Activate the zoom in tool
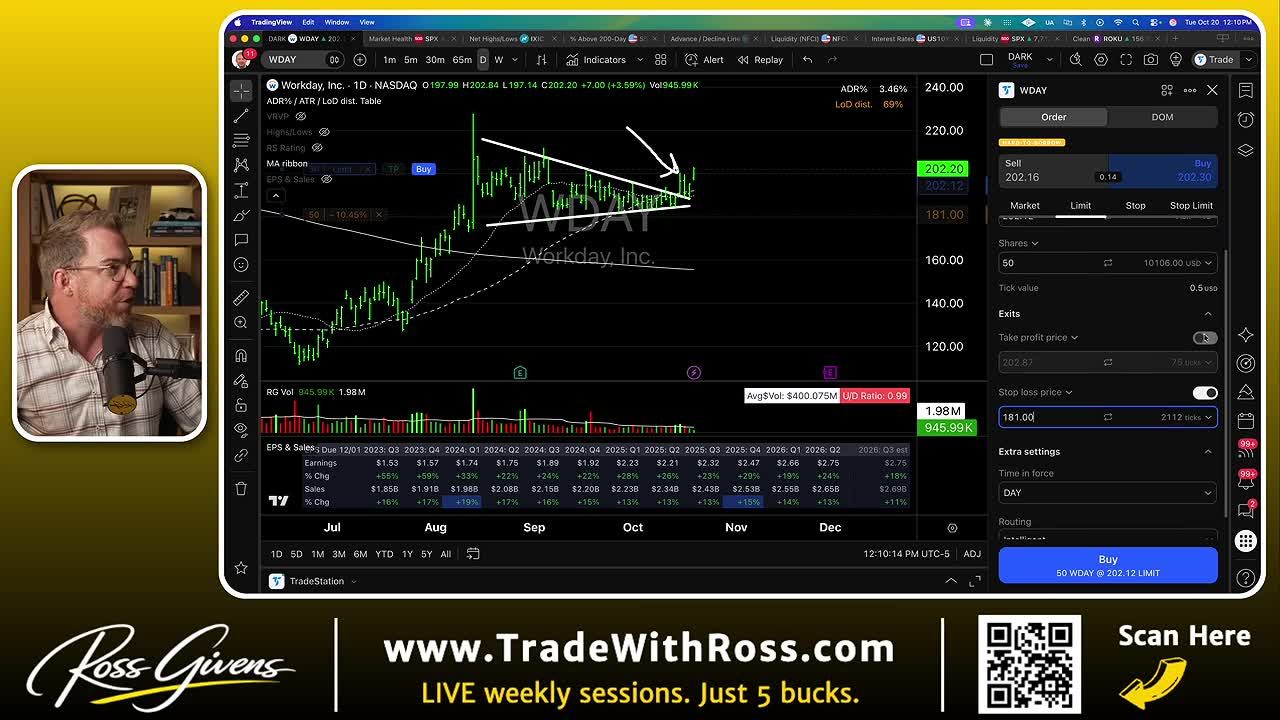Viewport: 1280px width, 720px height. click(241, 323)
